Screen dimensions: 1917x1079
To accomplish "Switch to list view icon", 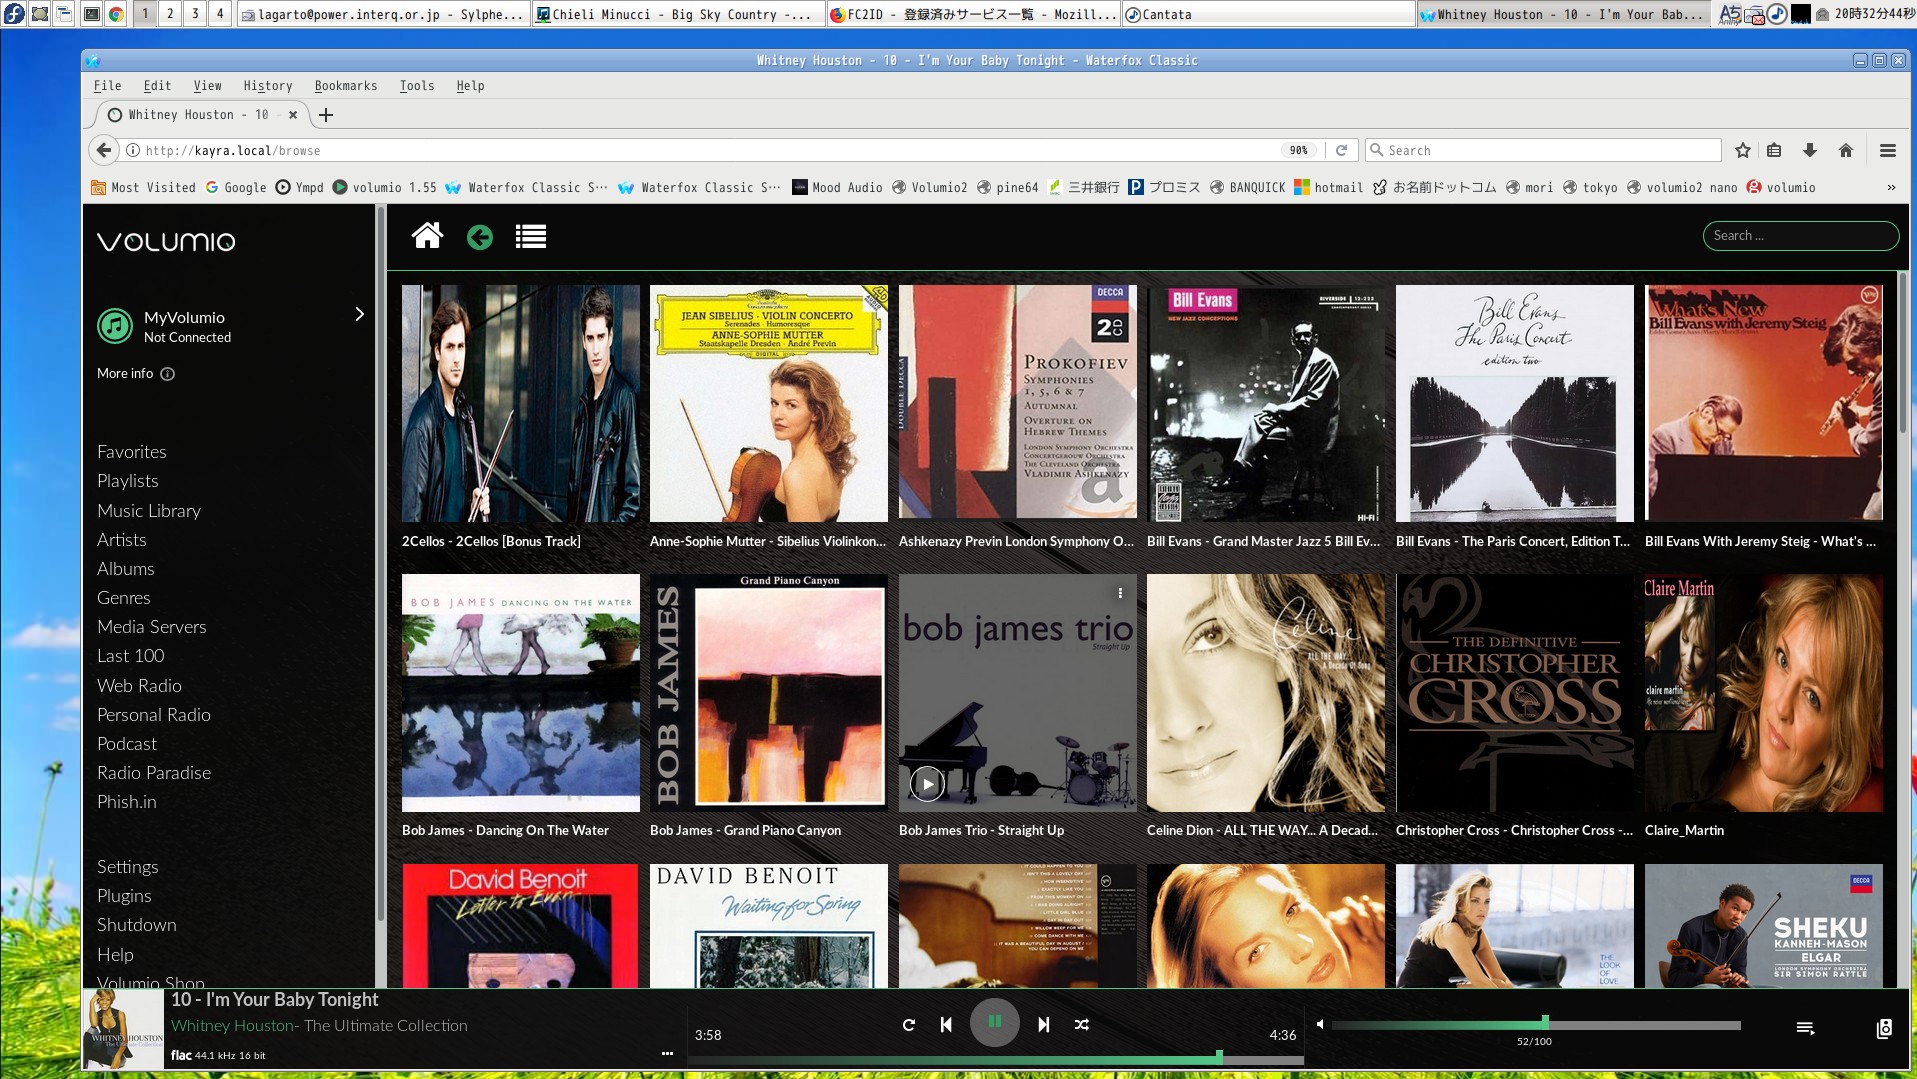I will (530, 237).
